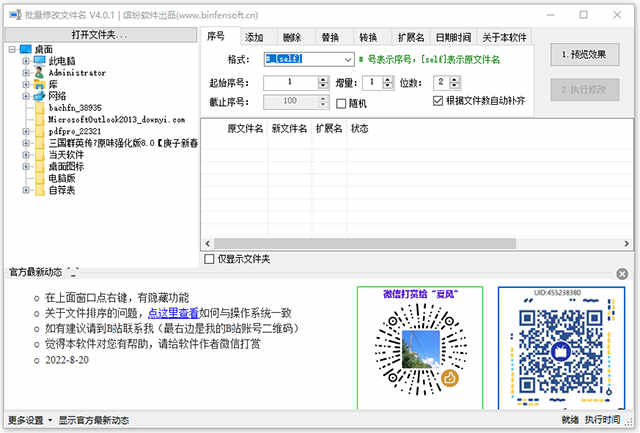The width and height of the screenshot is (640, 433).
Task: Click the Administrator user icon
Action: coord(40,73)
